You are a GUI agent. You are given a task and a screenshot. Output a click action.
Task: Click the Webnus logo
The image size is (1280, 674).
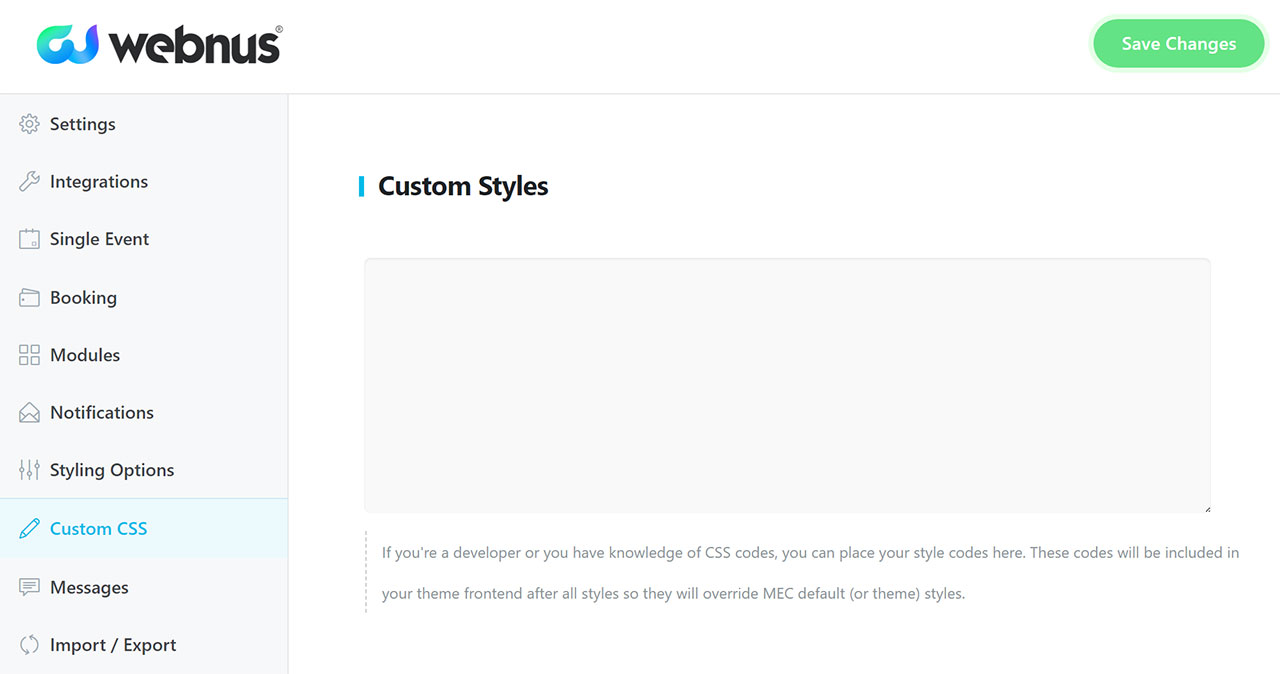pyautogui.click(x=160, y=45)
